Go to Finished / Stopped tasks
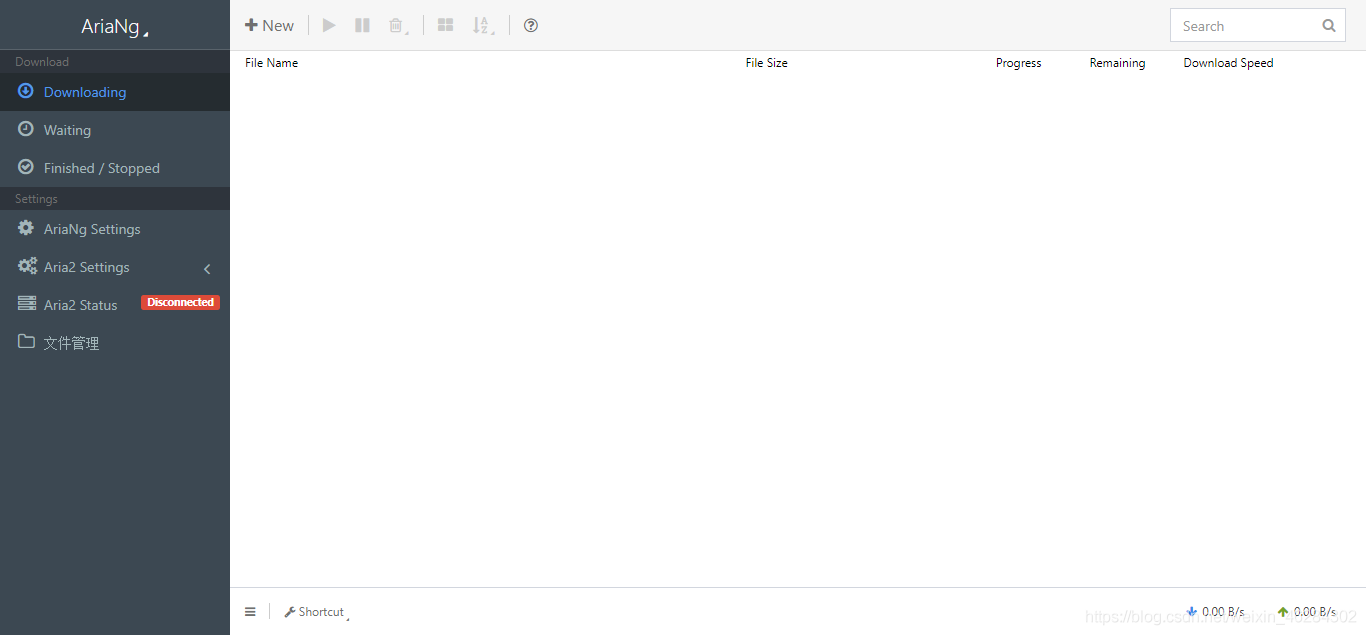This screenshot has height=635, width=1366. (101, 168)
